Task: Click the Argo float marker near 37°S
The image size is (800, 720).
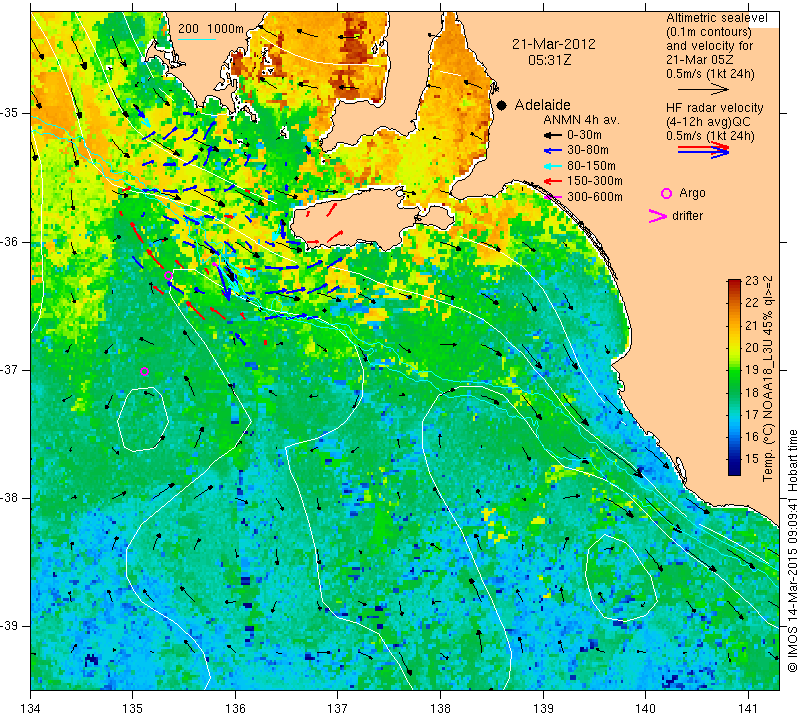Action: 144,371
